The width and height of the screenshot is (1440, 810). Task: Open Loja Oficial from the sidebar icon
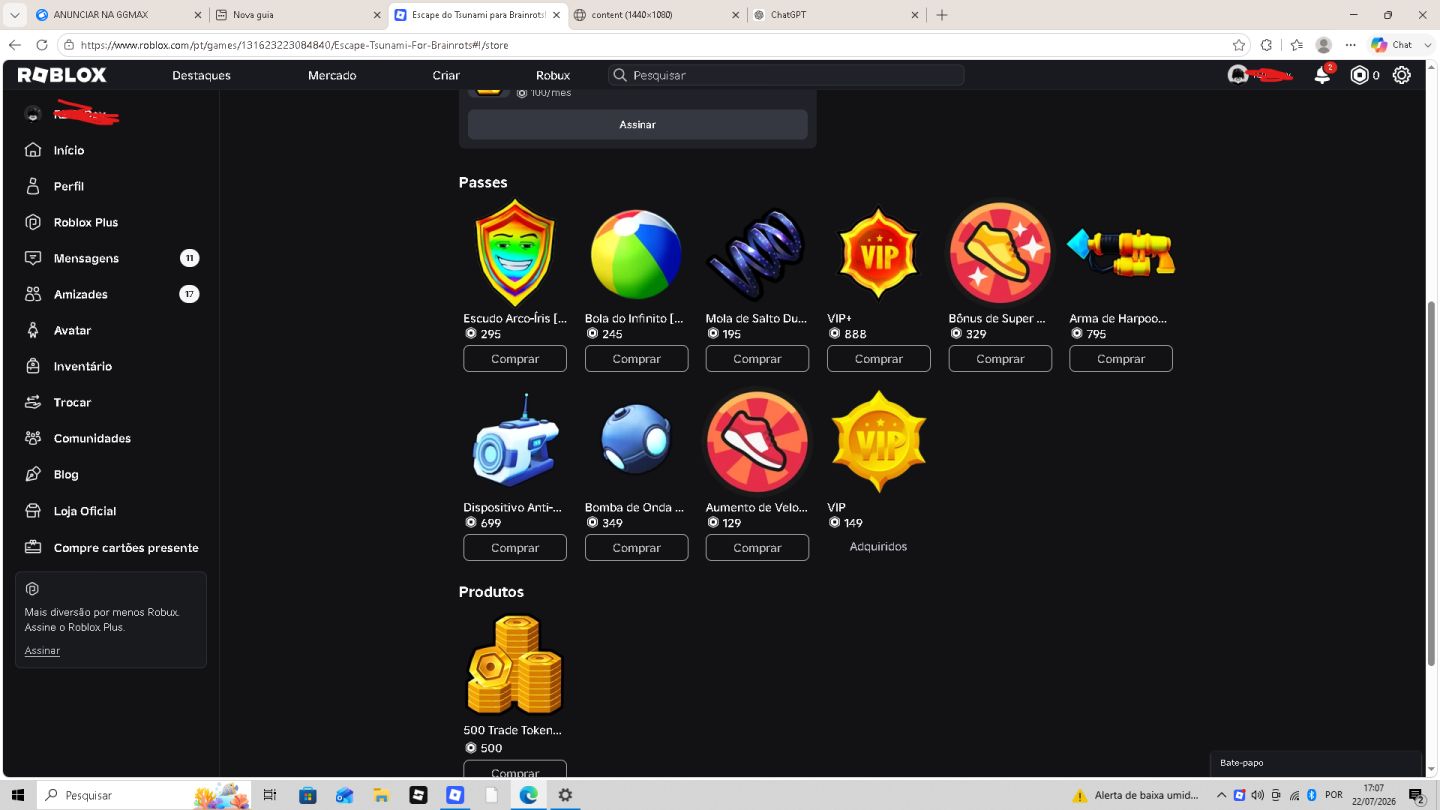pos(33,511)
